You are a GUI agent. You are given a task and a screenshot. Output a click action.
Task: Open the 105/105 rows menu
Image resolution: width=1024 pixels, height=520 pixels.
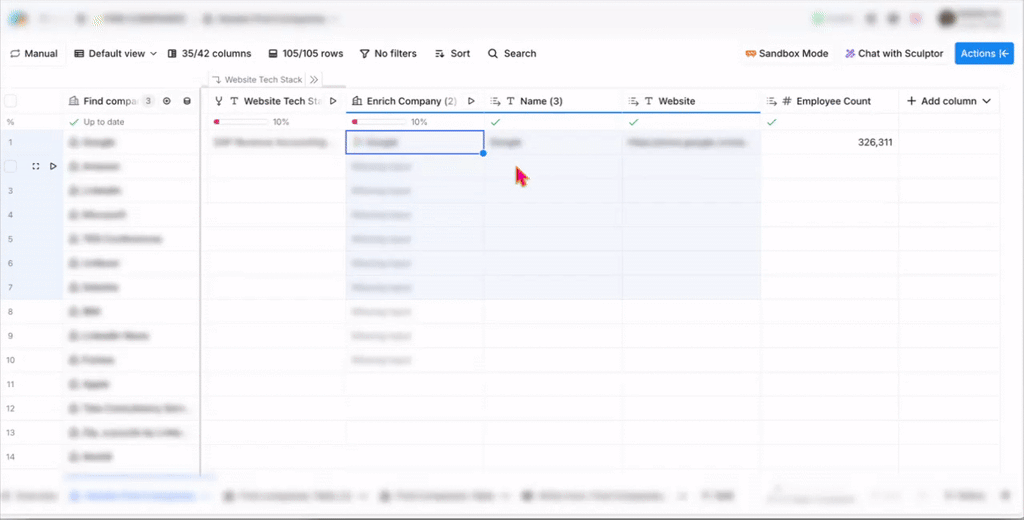coord(304,54)
